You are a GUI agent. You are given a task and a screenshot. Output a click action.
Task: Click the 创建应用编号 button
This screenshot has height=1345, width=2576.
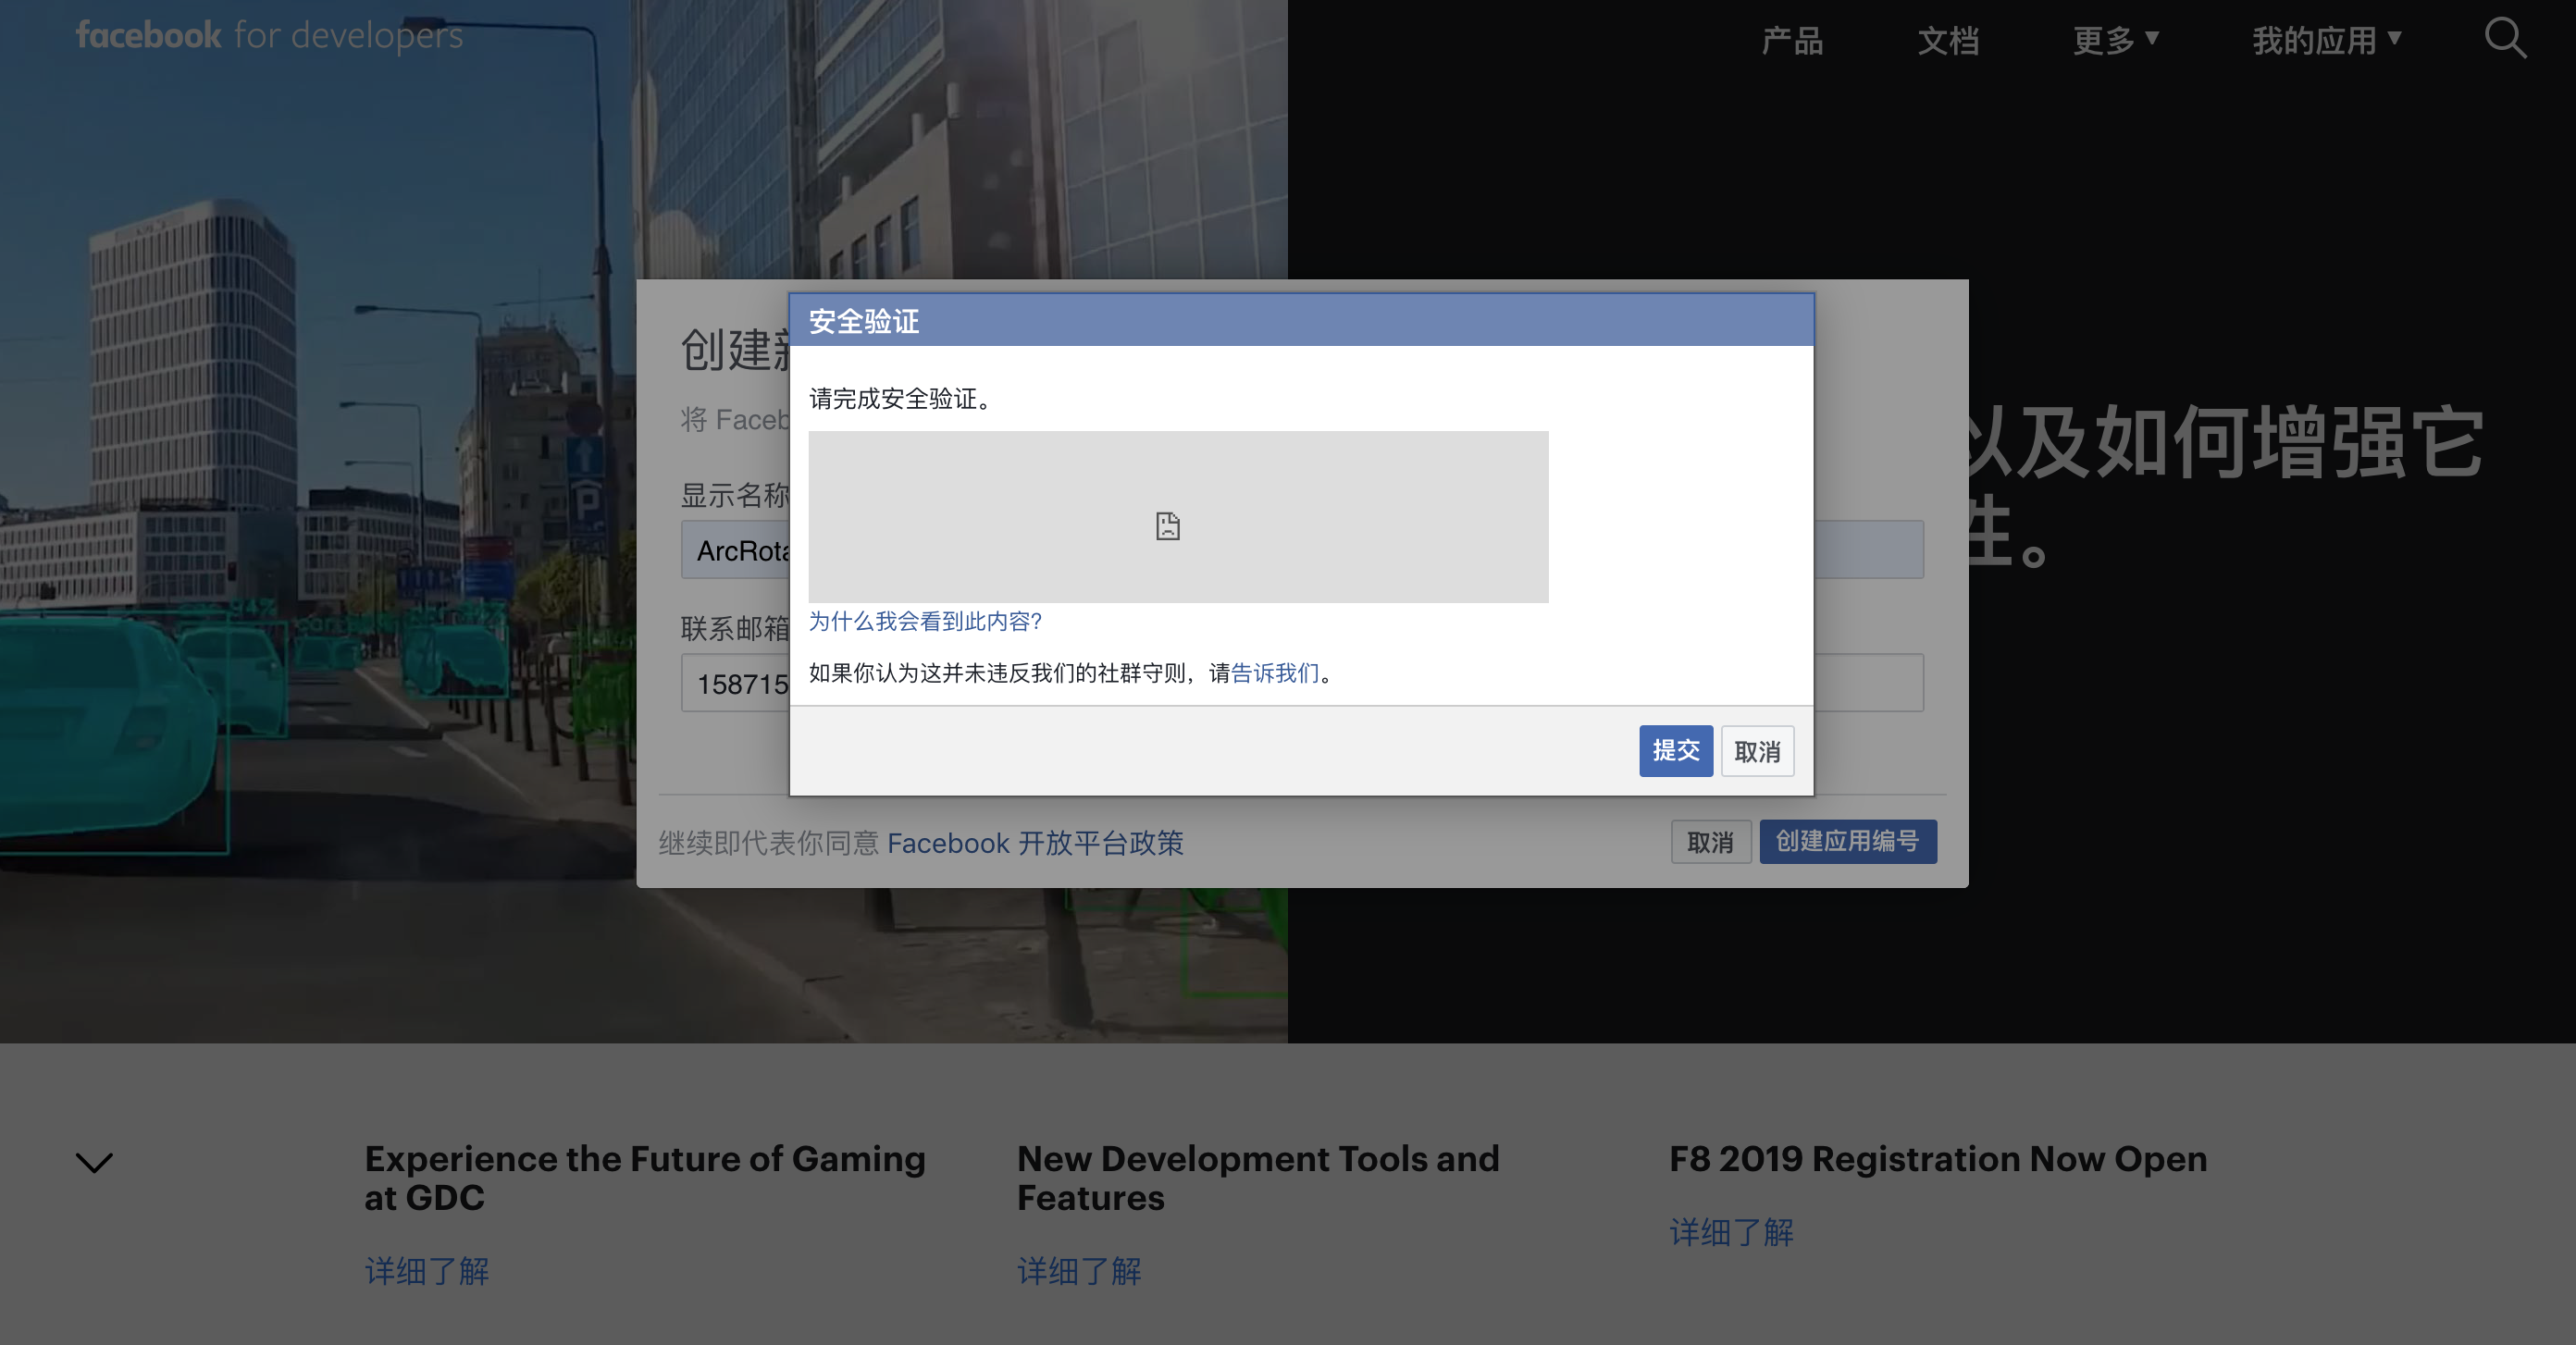(x=1847, y=842)
